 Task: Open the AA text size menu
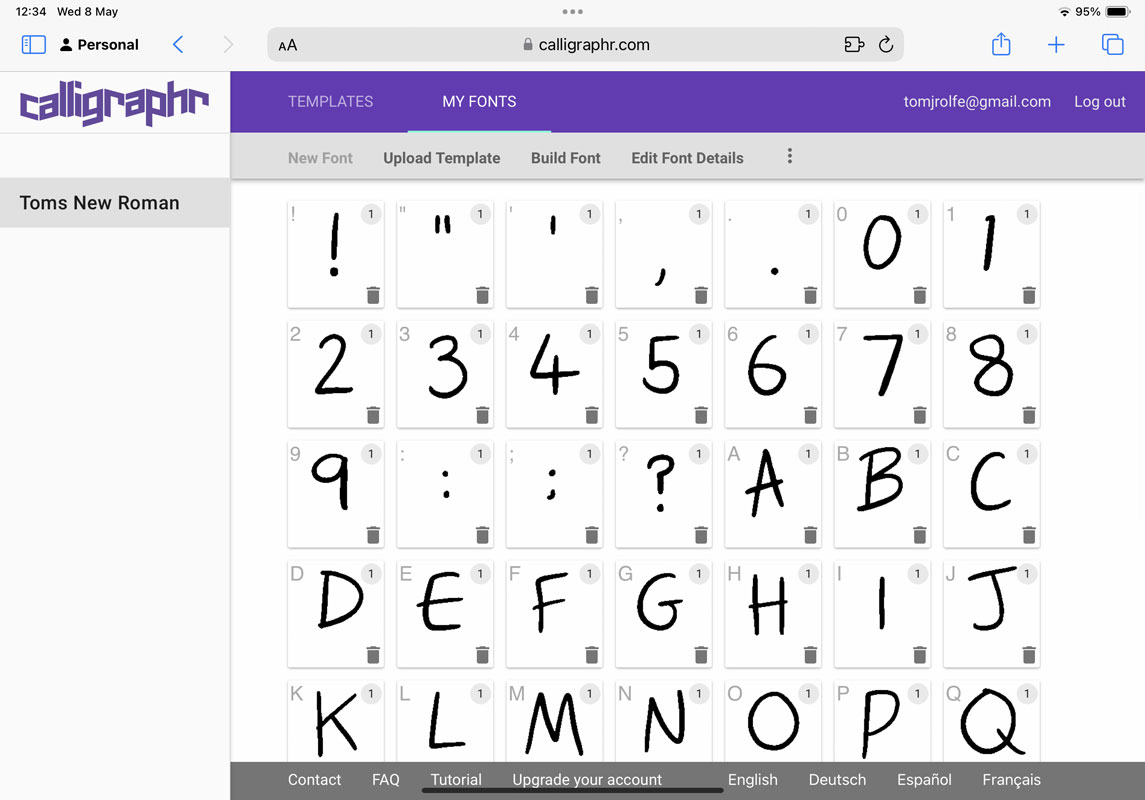[x=288, y=45]
